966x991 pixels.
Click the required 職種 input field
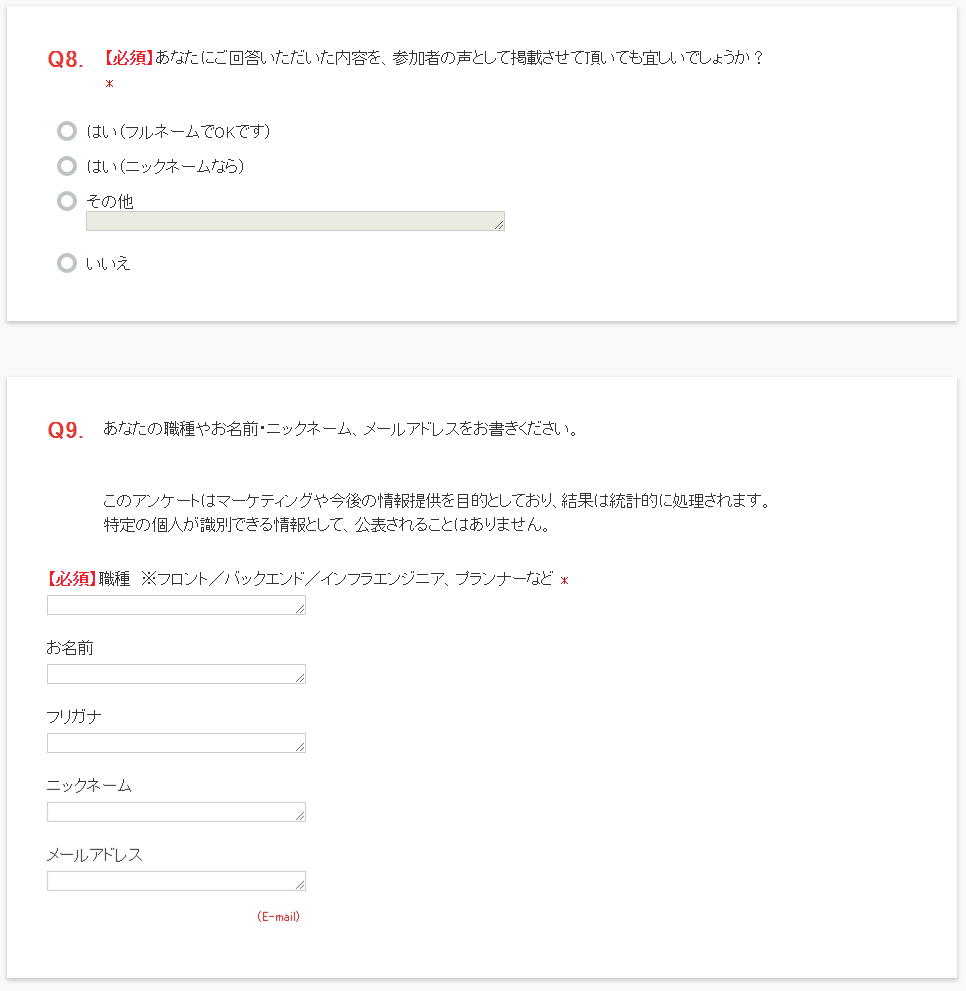pyautogui.click(x=175, y=604)
